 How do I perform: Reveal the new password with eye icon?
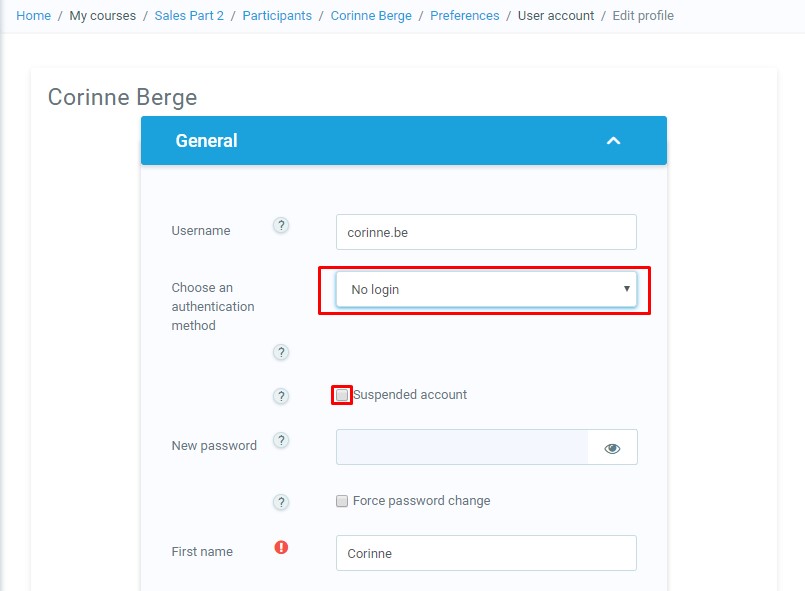(x=612, y=449)
